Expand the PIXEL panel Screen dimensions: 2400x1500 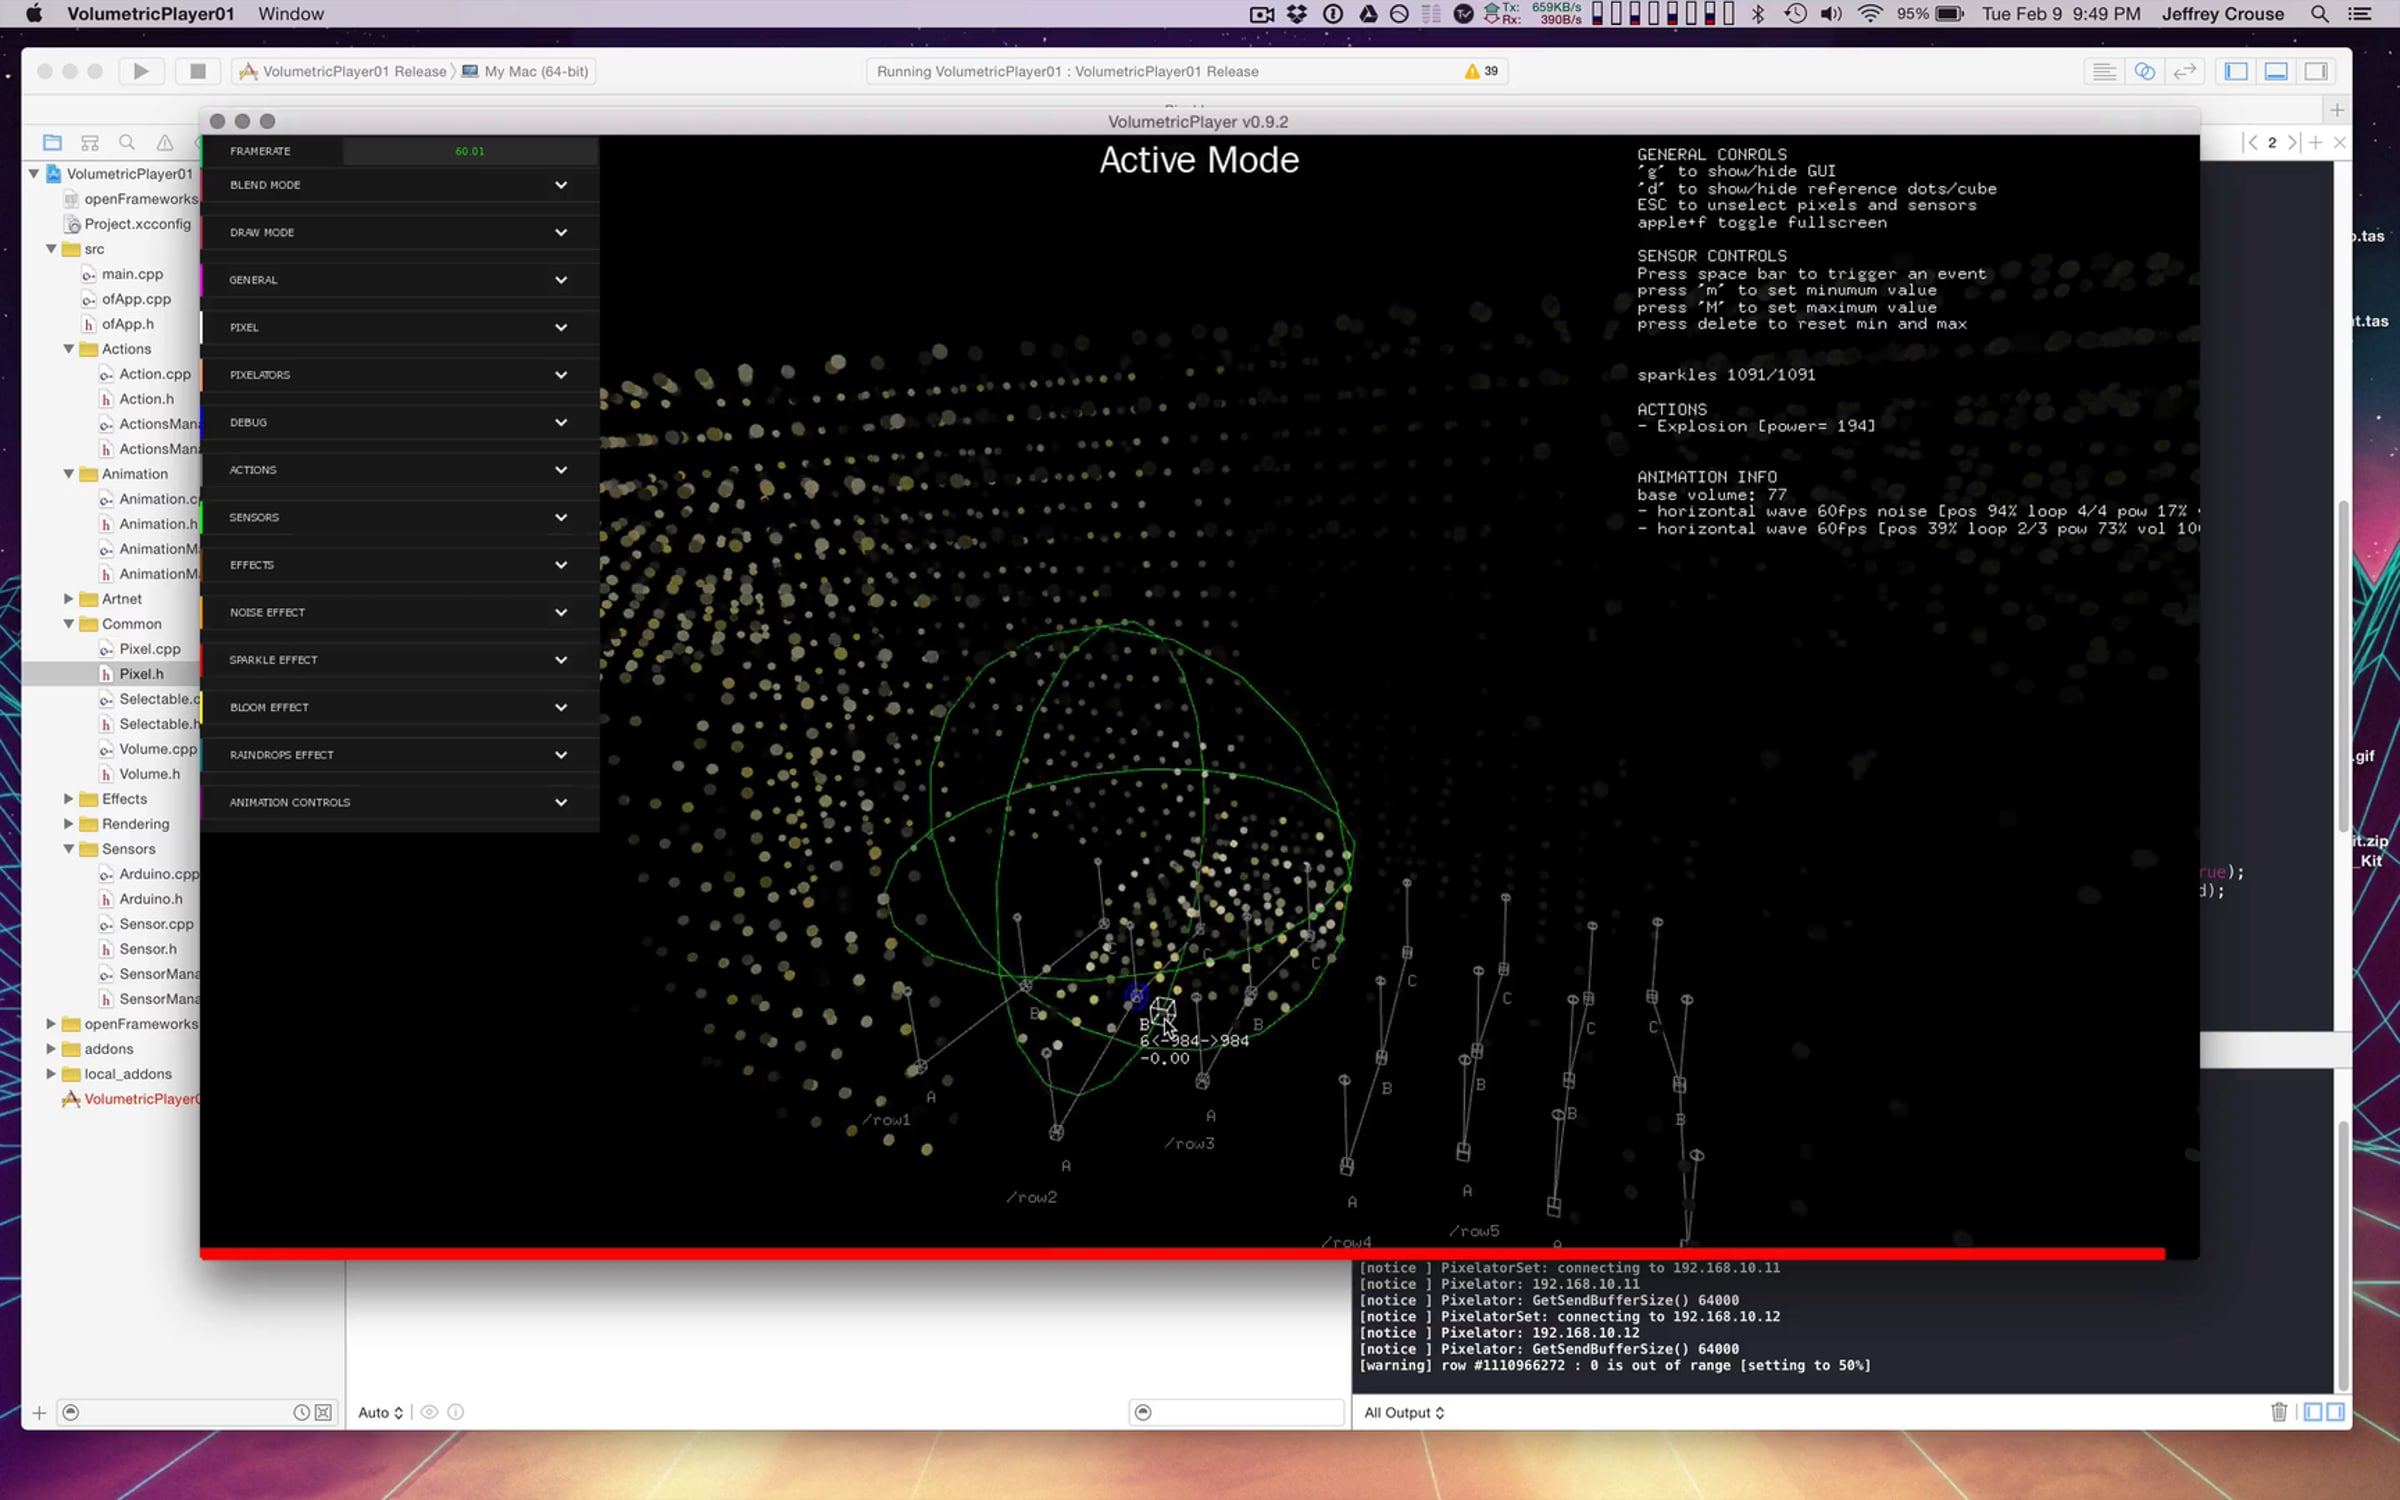(x=400, y=327)
